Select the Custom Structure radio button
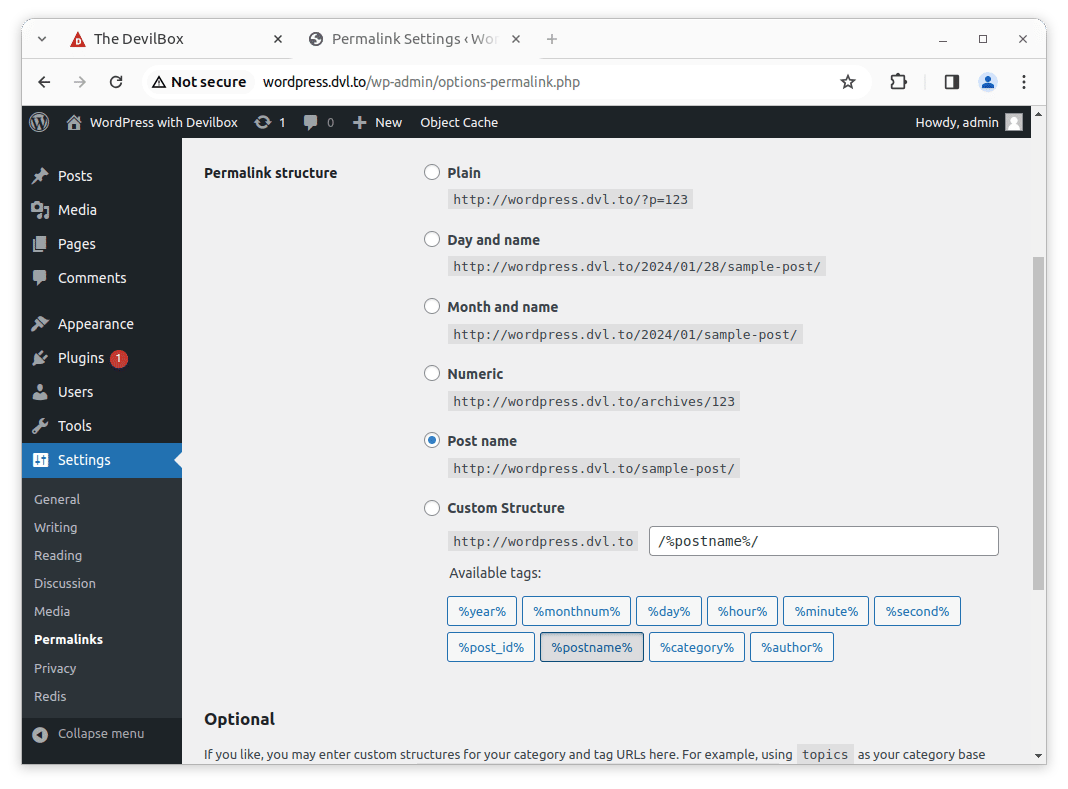 coord(432,508)
